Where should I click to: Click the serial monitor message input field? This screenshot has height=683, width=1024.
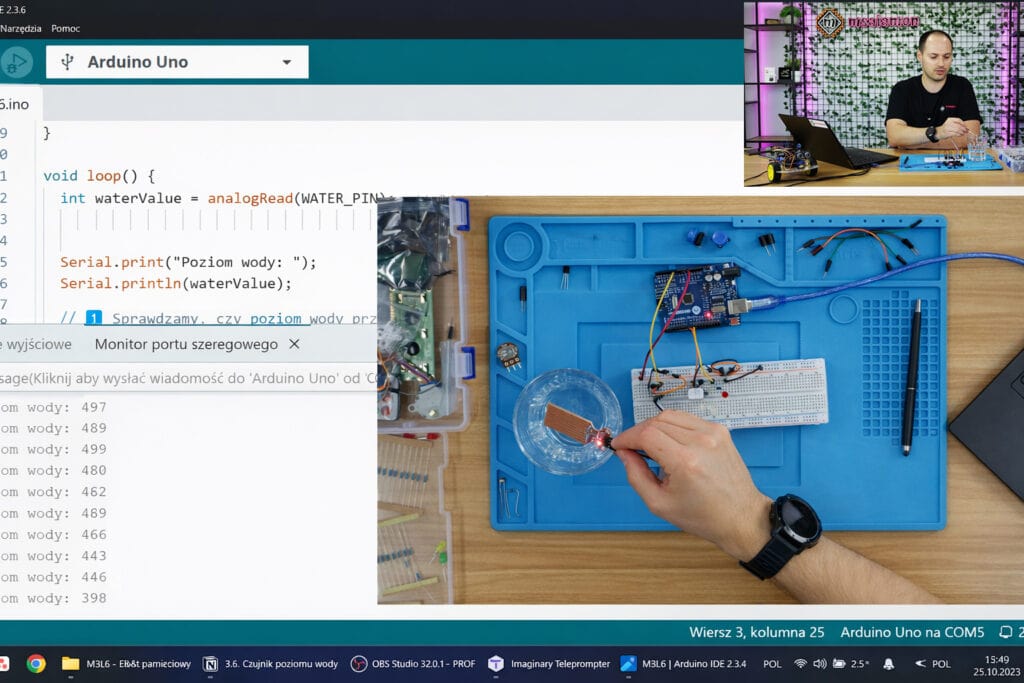(x=180, y=379)
